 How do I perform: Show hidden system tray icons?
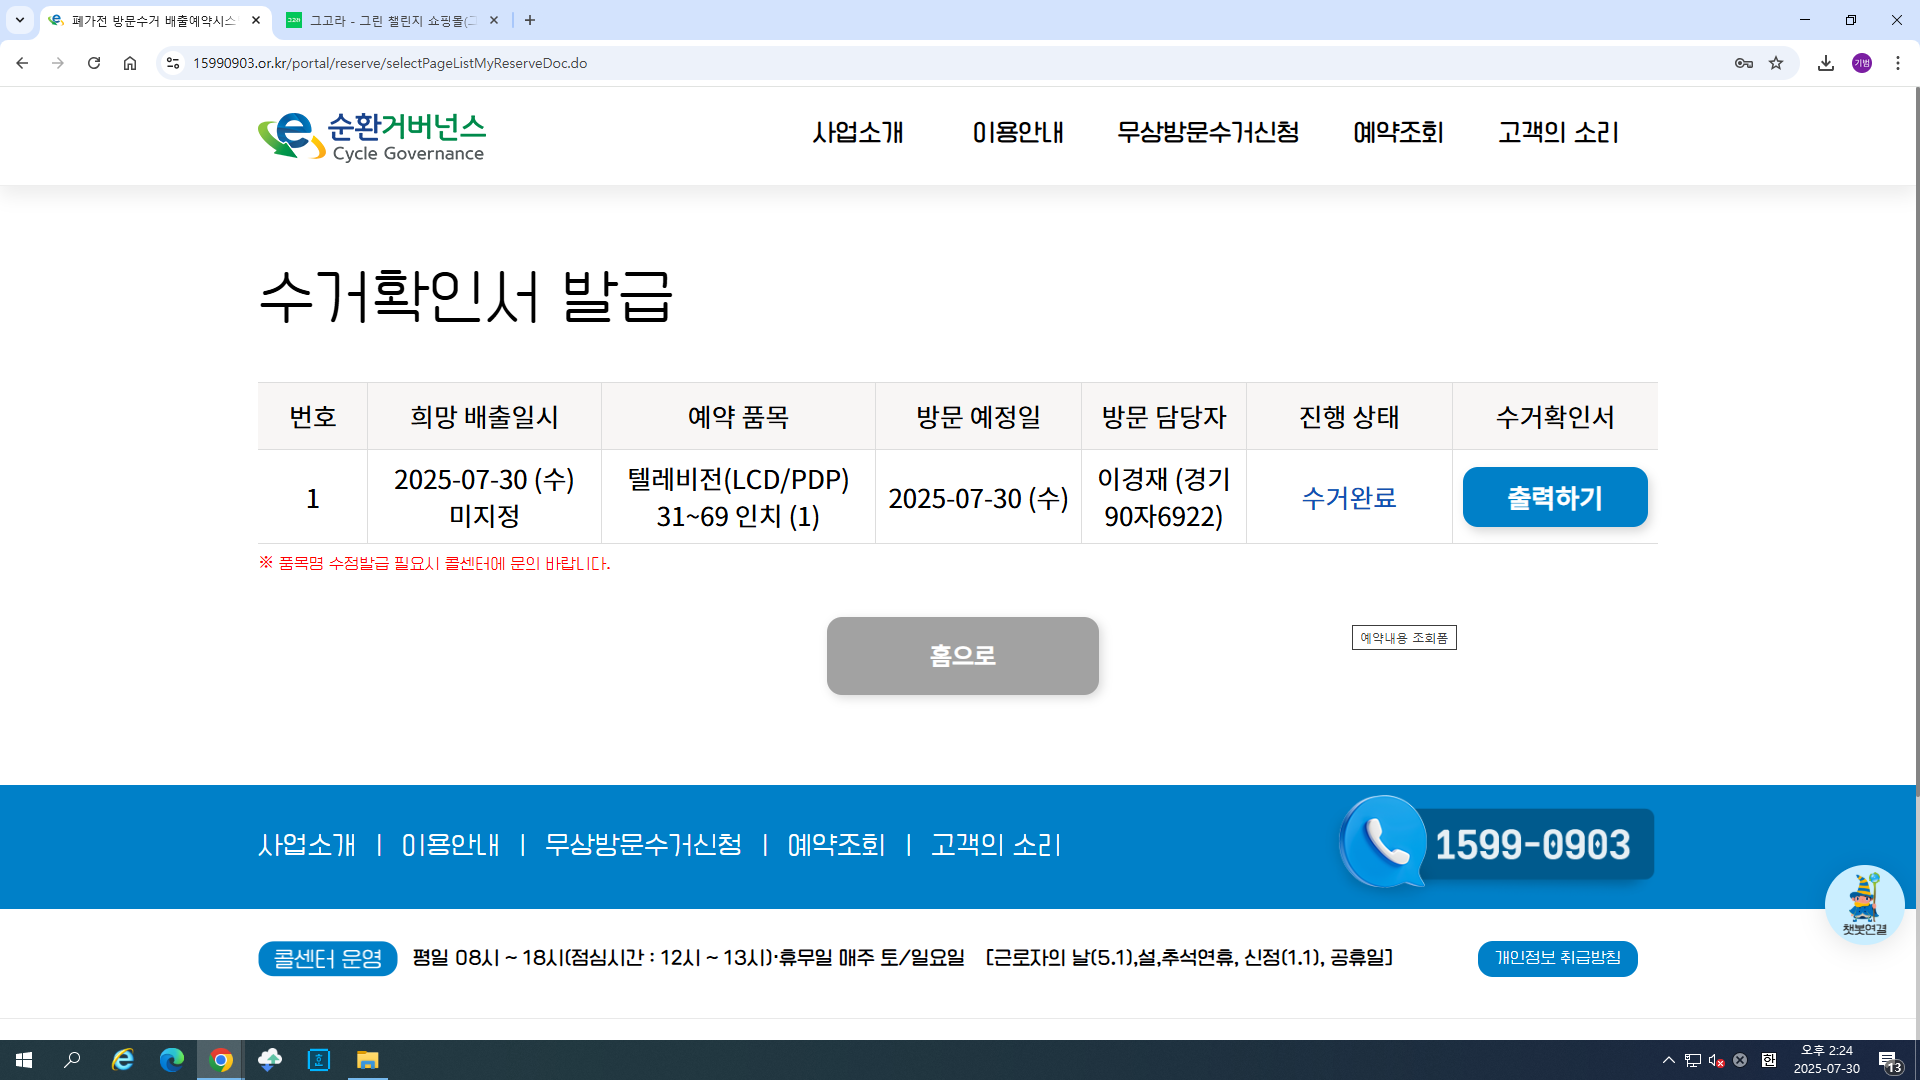[x=1668, y=1060]
